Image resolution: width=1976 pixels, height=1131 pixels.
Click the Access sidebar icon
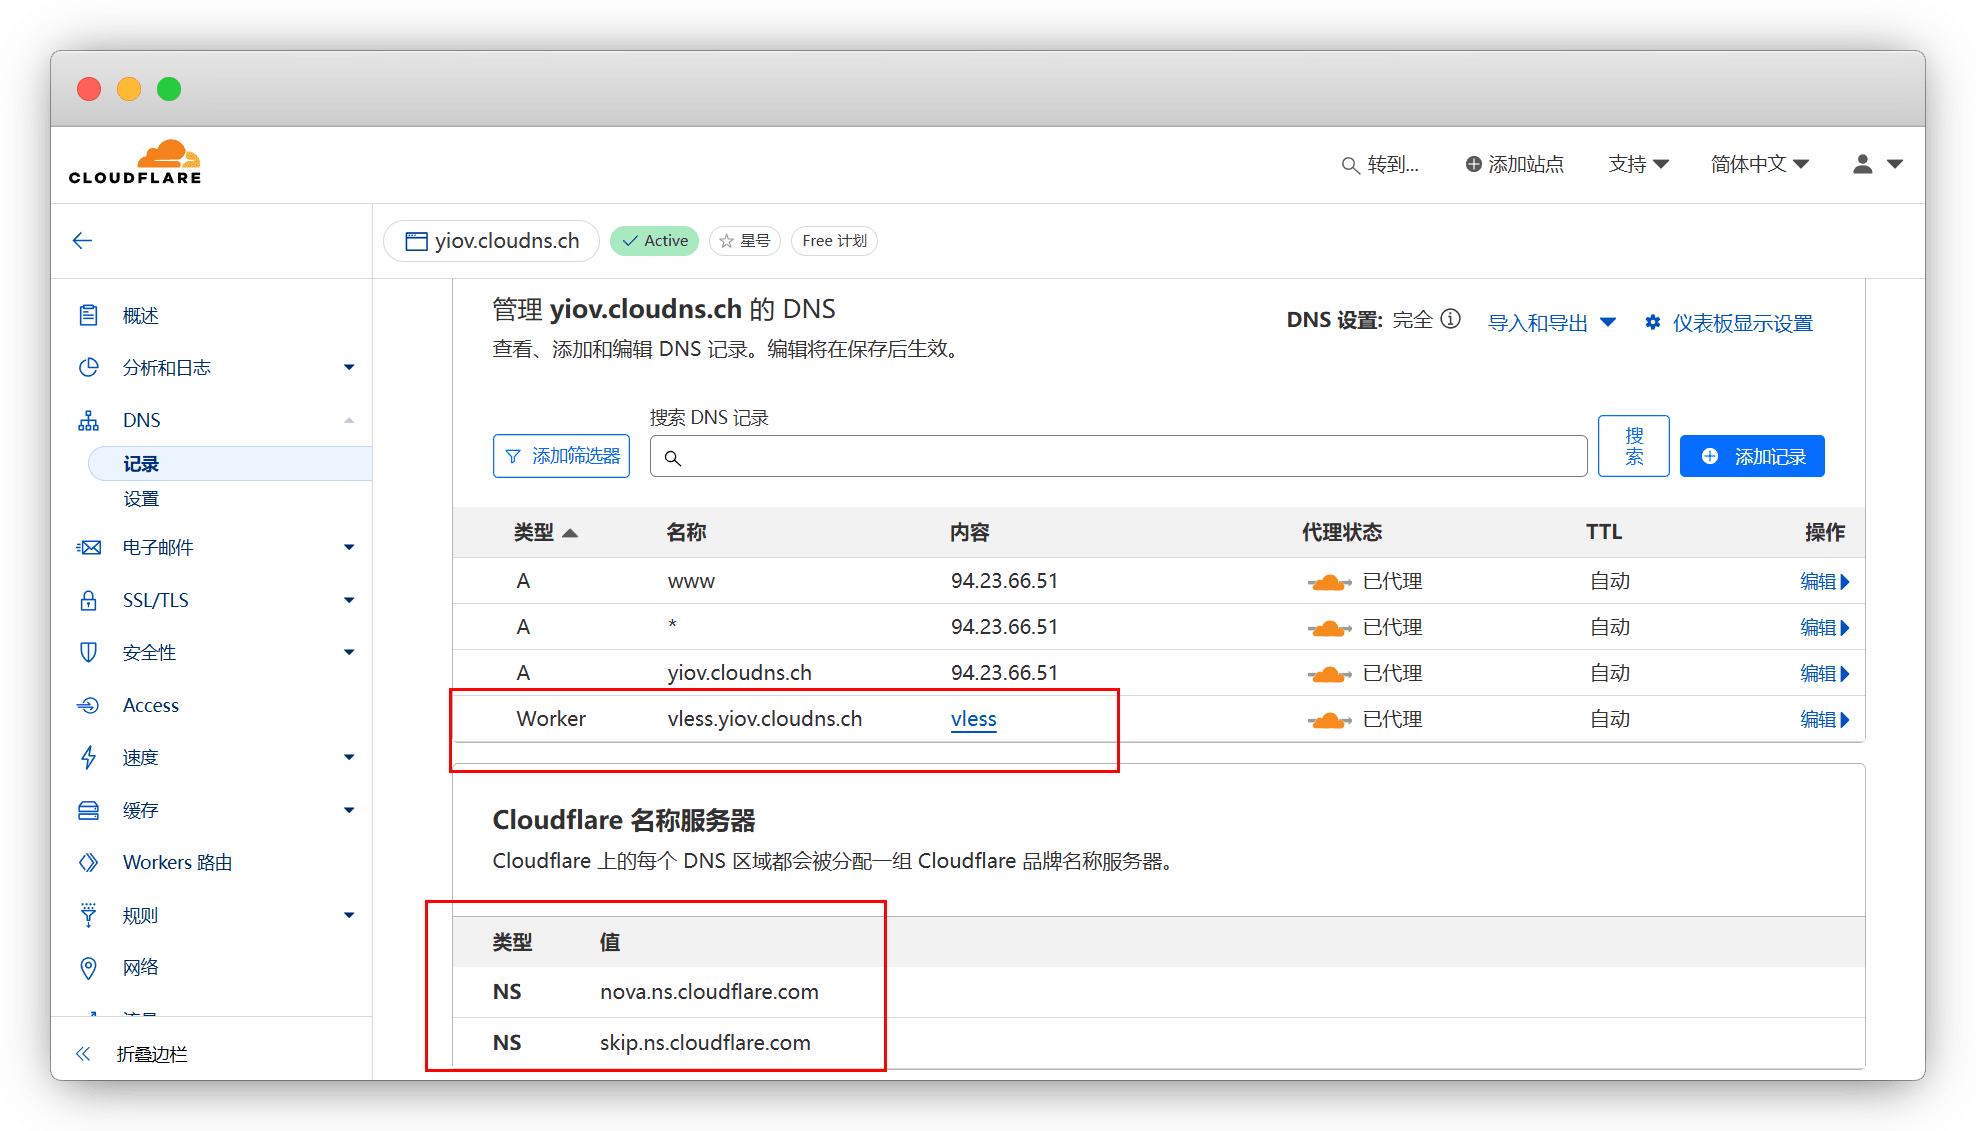[88, 705]
